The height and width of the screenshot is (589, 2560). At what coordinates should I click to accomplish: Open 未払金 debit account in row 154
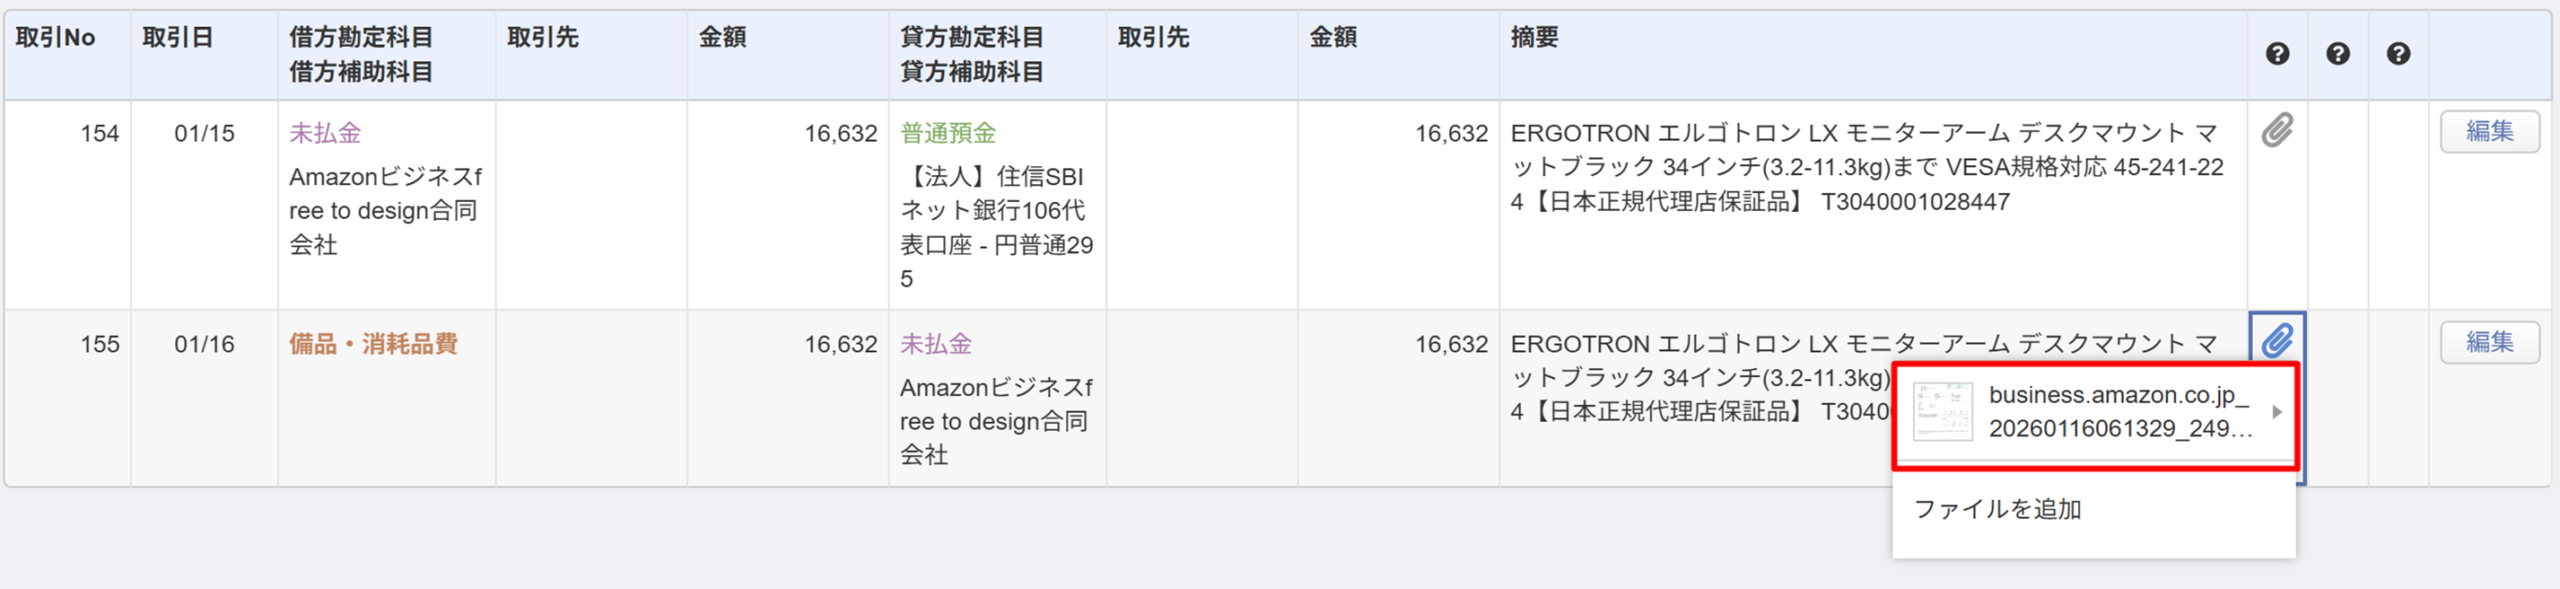pos(325,133)
